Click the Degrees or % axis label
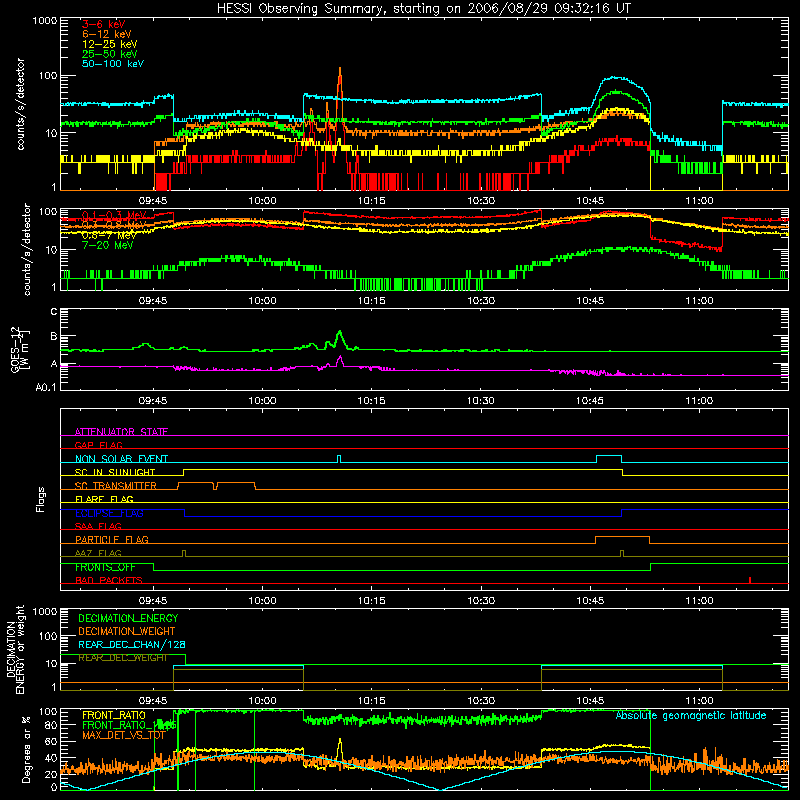The width and height of the screenshot is (800, 800). click(26, 749)
